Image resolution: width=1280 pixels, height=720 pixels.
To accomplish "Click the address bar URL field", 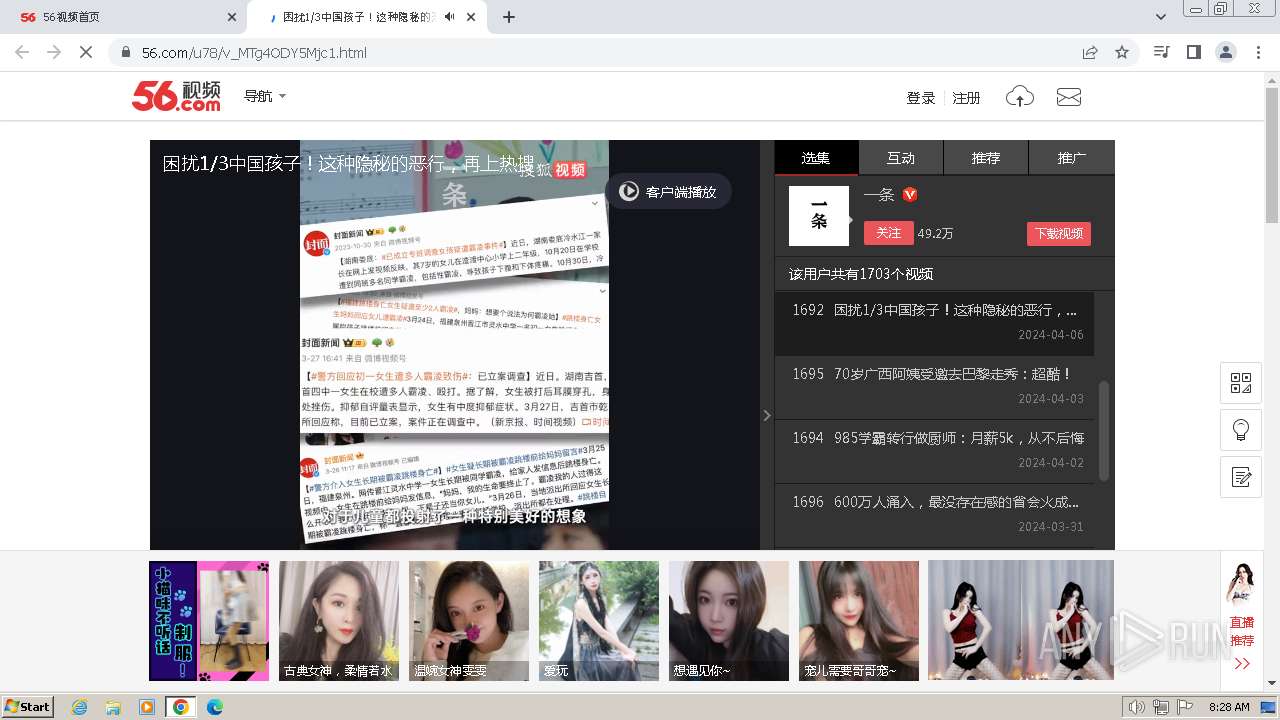I will (x=600, y=52).
